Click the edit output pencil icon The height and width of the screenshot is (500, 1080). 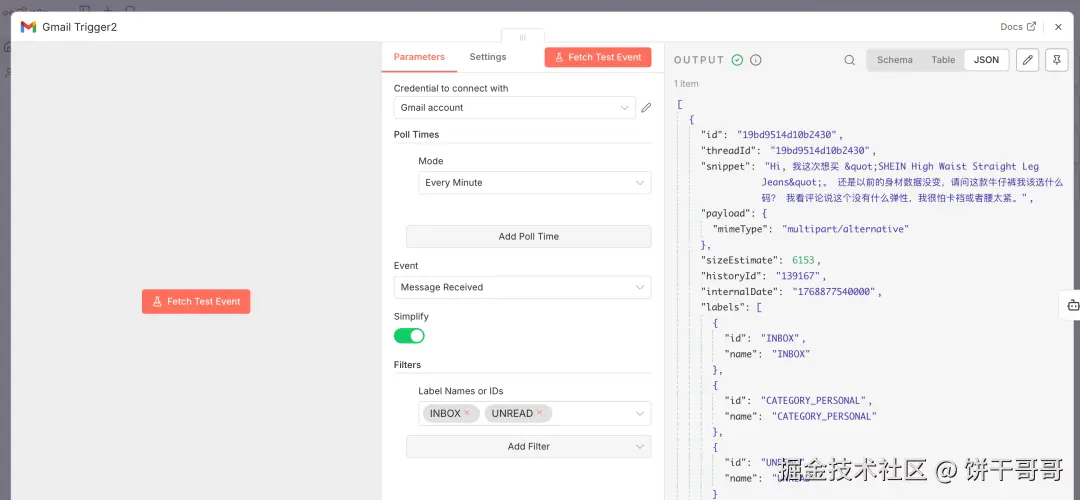1027,60
